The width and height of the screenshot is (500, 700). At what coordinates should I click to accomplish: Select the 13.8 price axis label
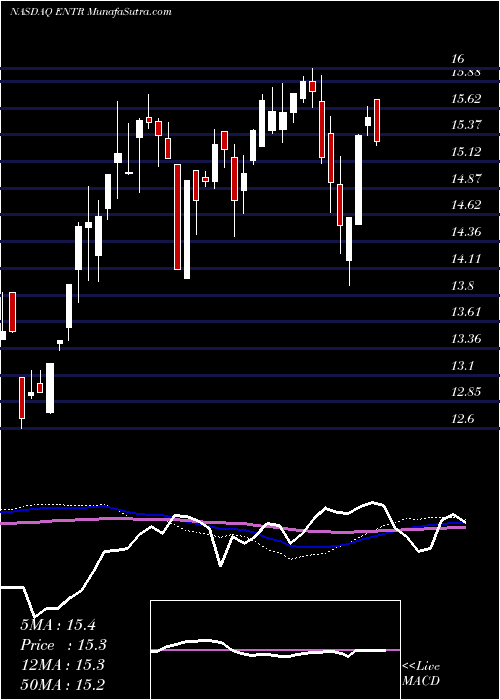(462, 286)
